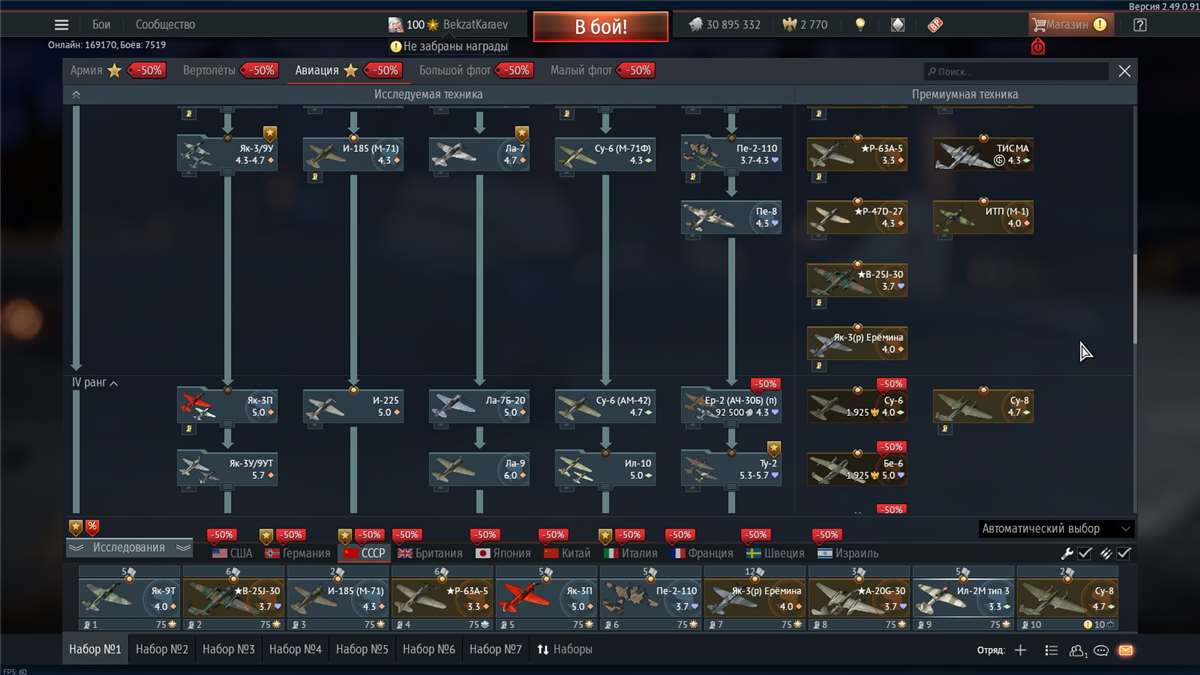Open the hamburger main menu
The height and width of the screenshot is (675, 1200).
62,25
